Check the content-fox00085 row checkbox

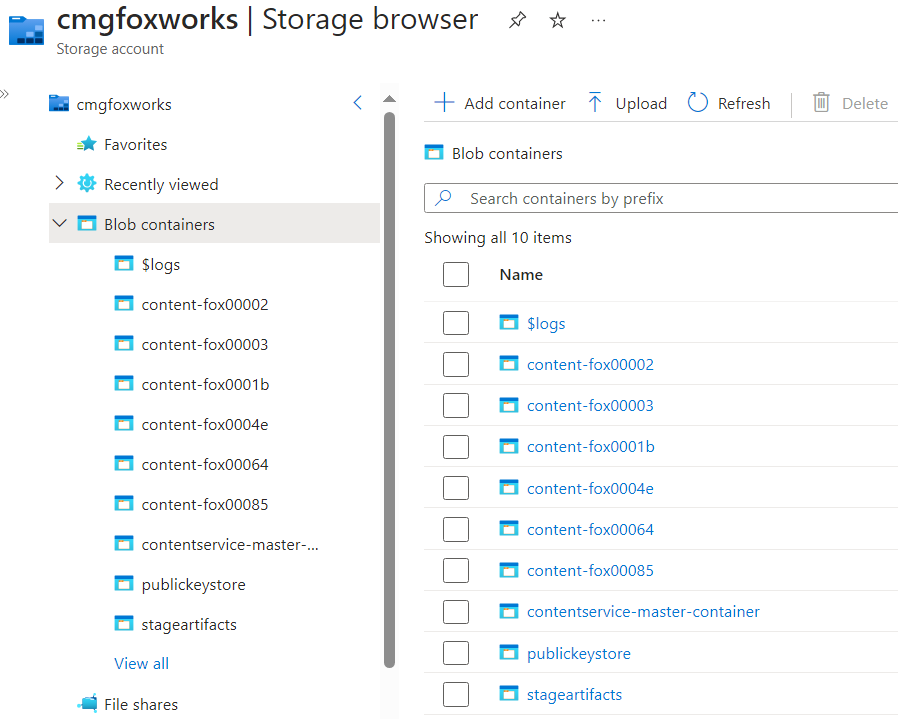tap(456, 571)
